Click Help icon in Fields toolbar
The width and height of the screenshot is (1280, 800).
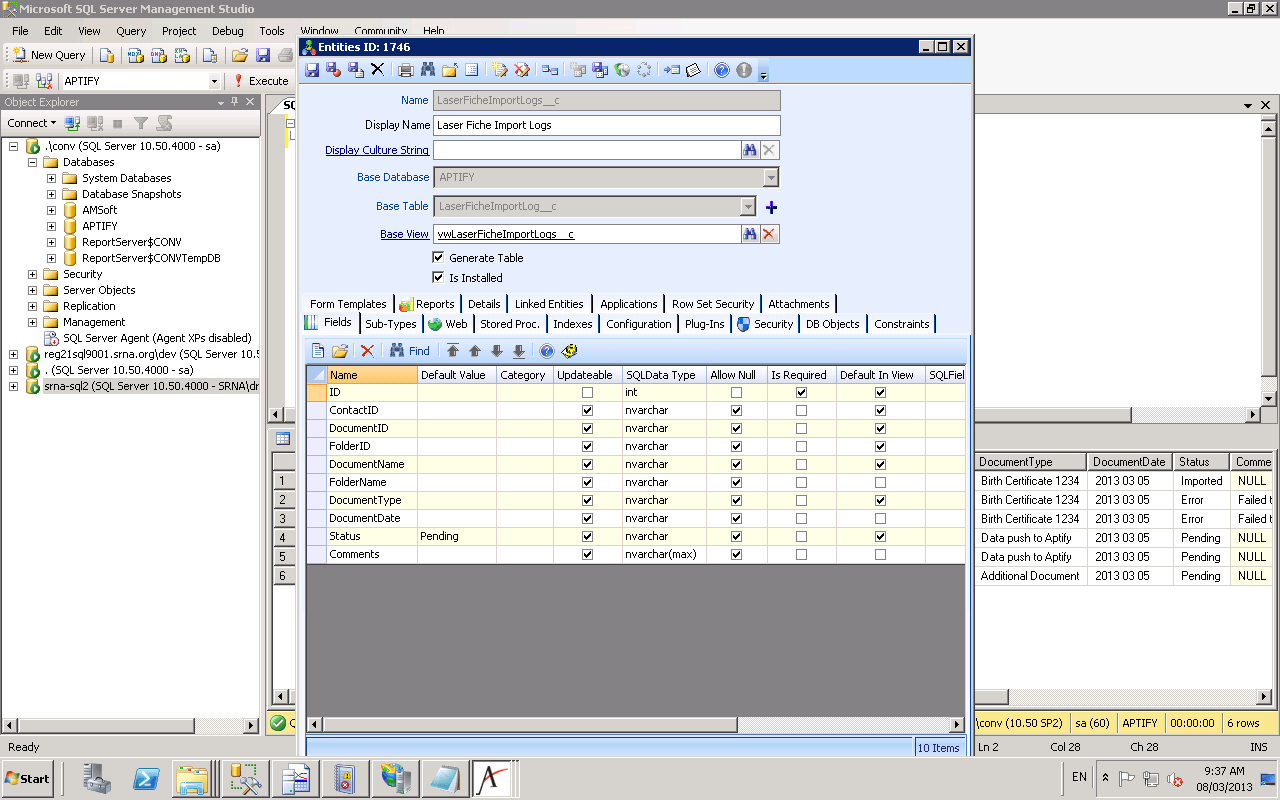(x=547, y=351)
